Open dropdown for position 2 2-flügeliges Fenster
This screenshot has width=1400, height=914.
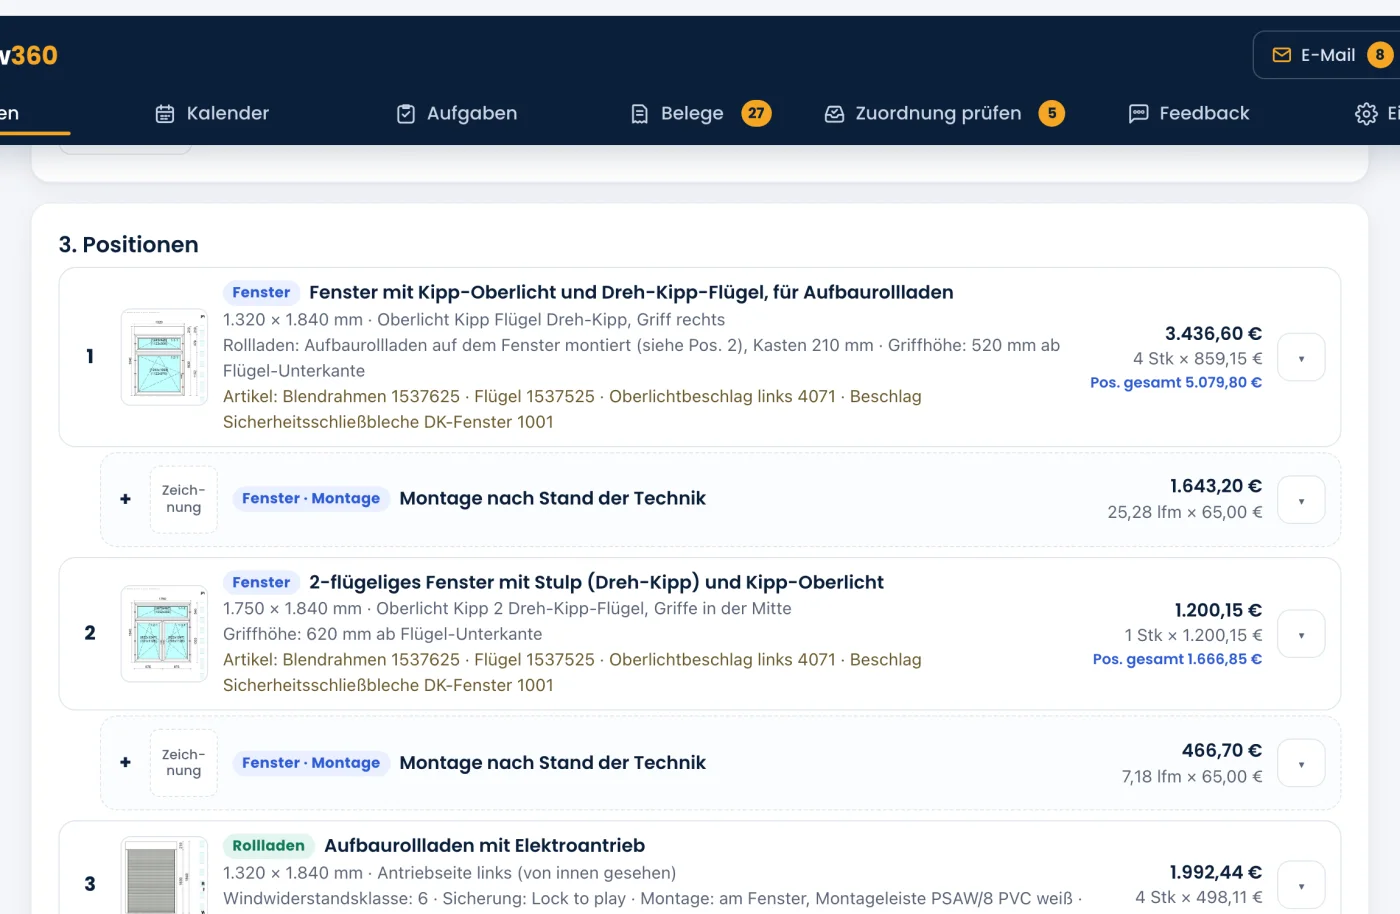[1301, 634]
